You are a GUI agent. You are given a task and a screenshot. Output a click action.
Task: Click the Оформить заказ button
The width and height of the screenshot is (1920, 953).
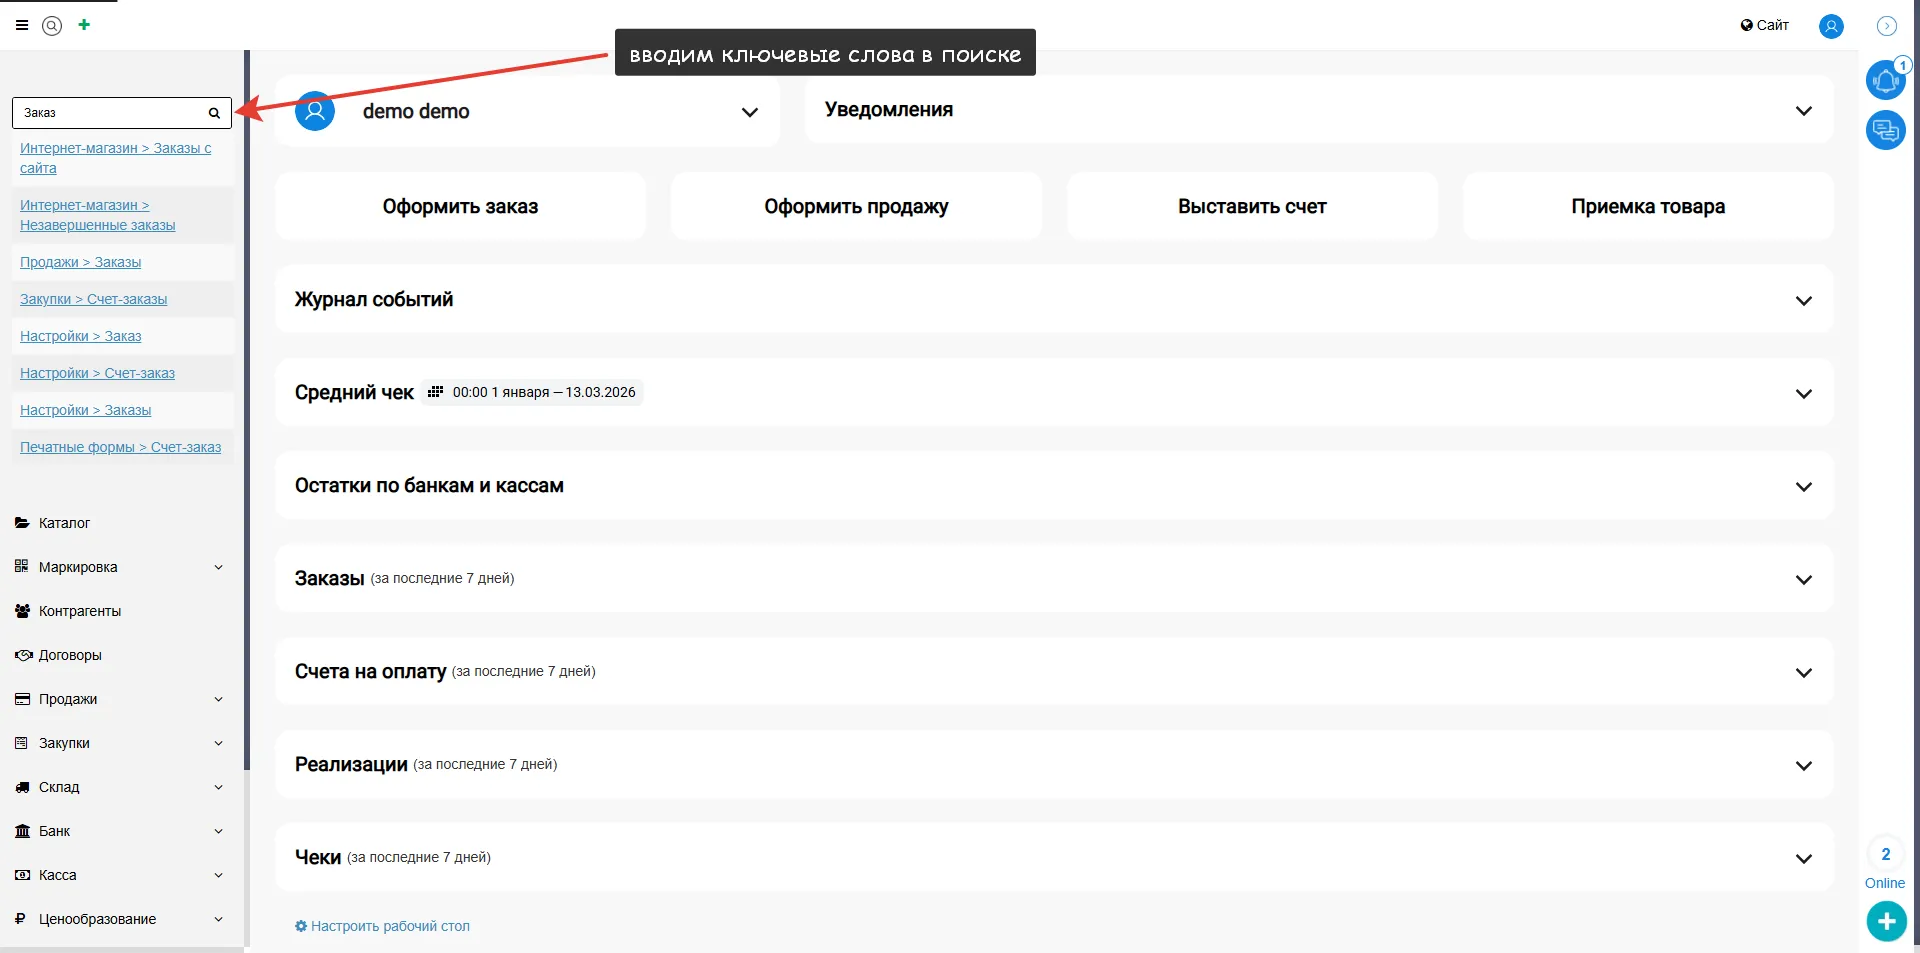(x=460, y=206)
